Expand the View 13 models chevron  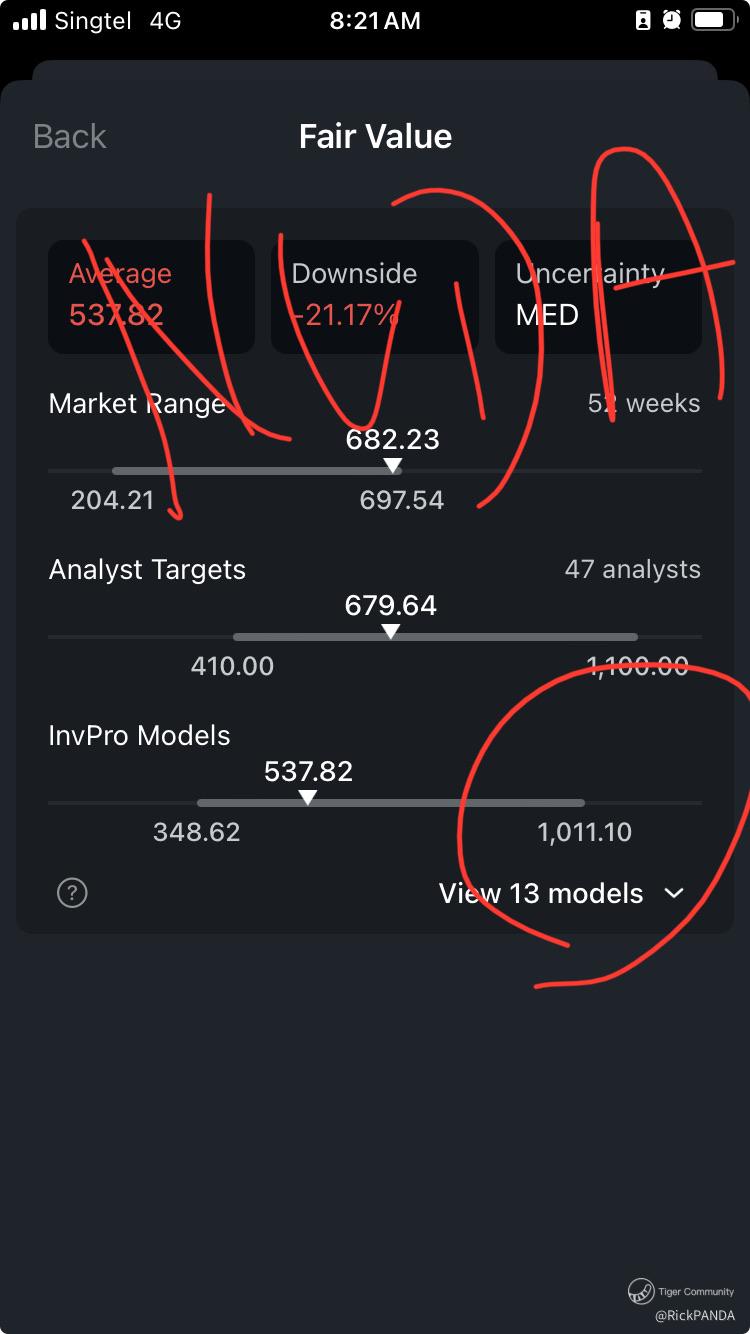[x=674, y=893]
